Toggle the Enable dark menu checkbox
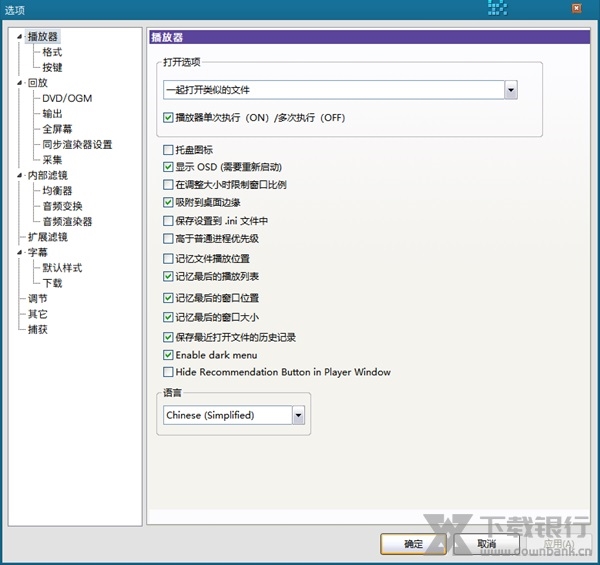600x565 pixels. [x=168, y=355]
